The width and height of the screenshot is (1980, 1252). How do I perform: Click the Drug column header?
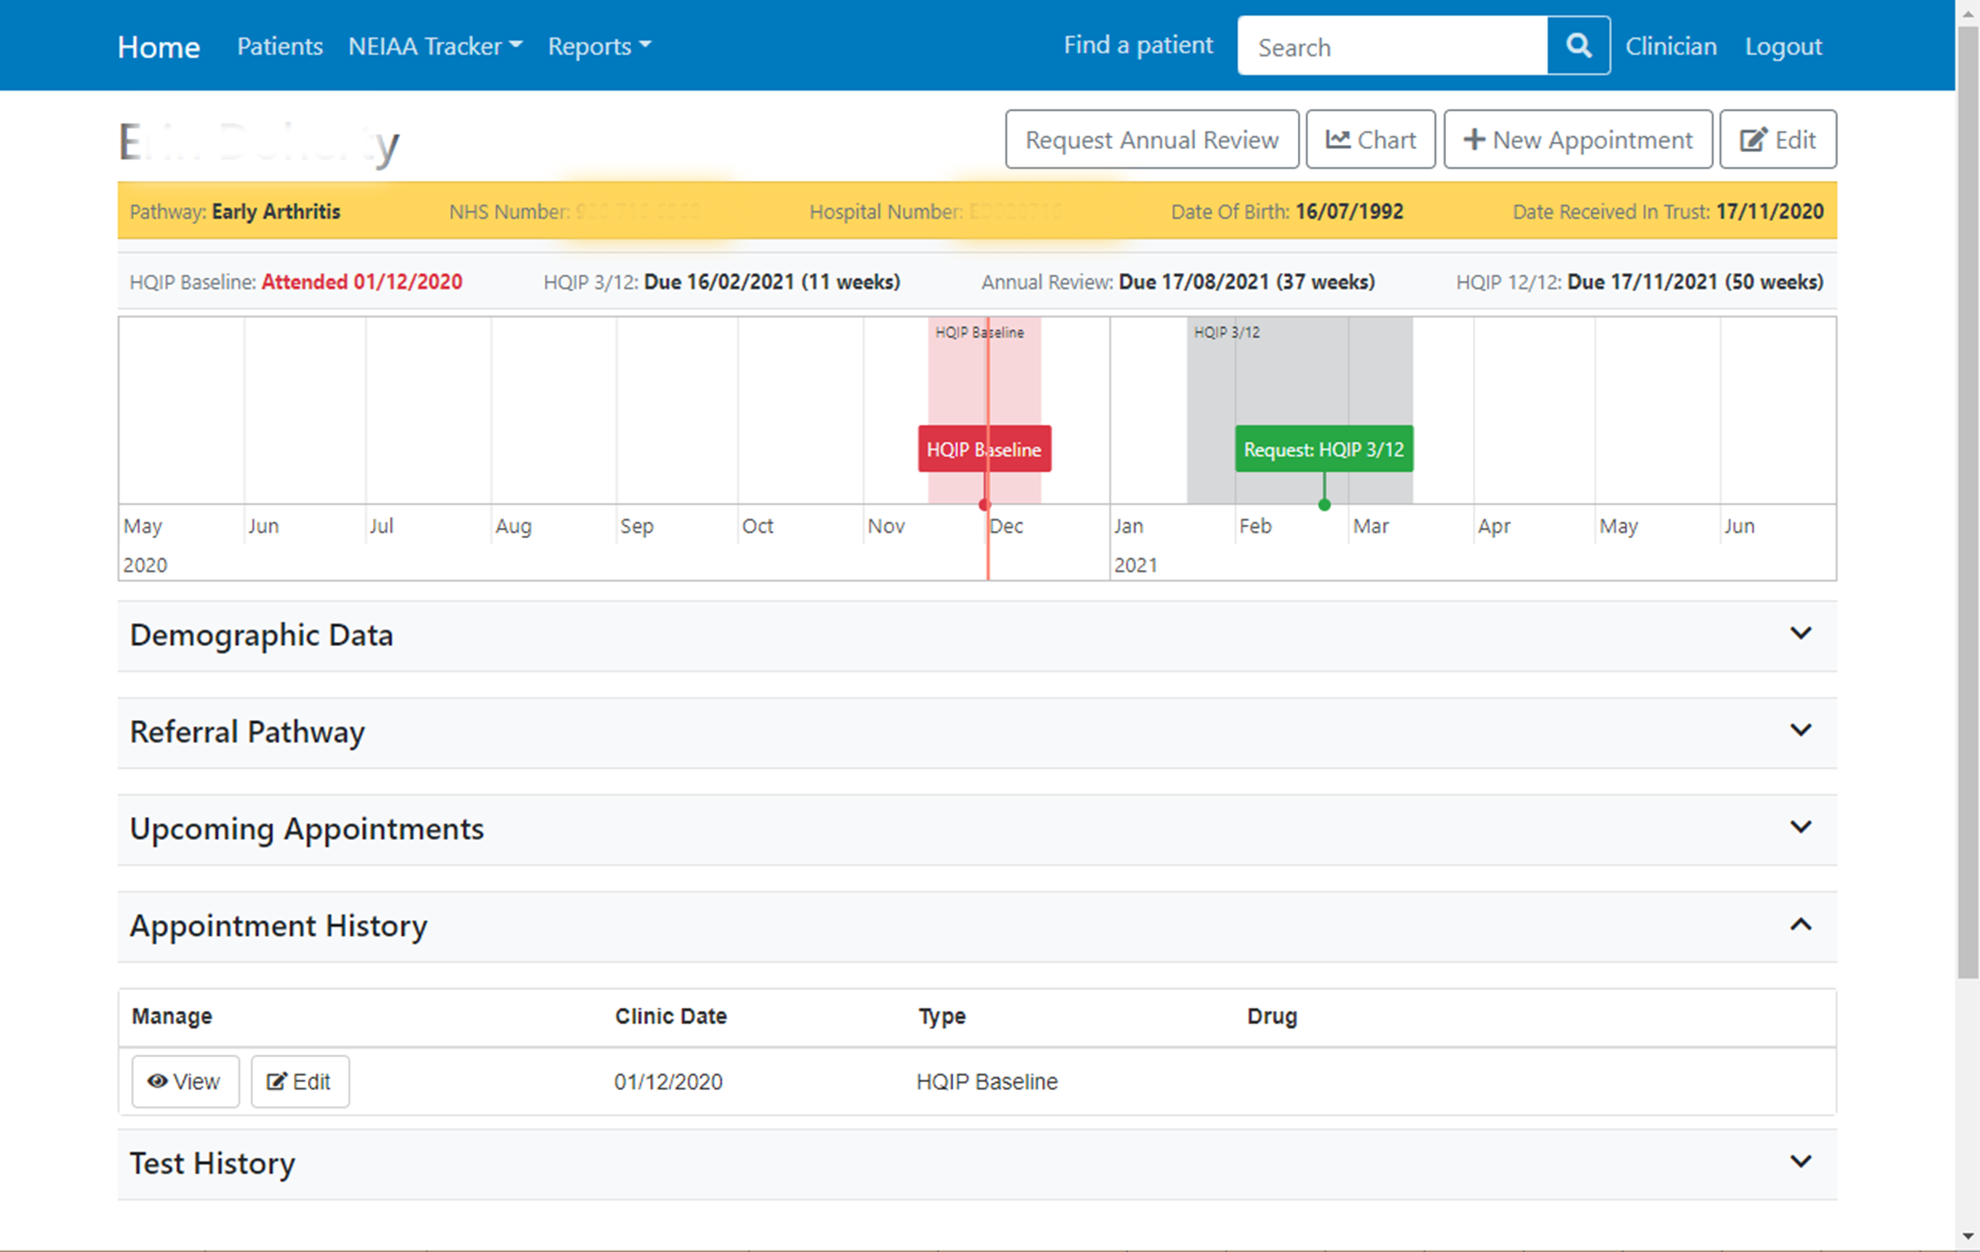tap(1272, 1016)
